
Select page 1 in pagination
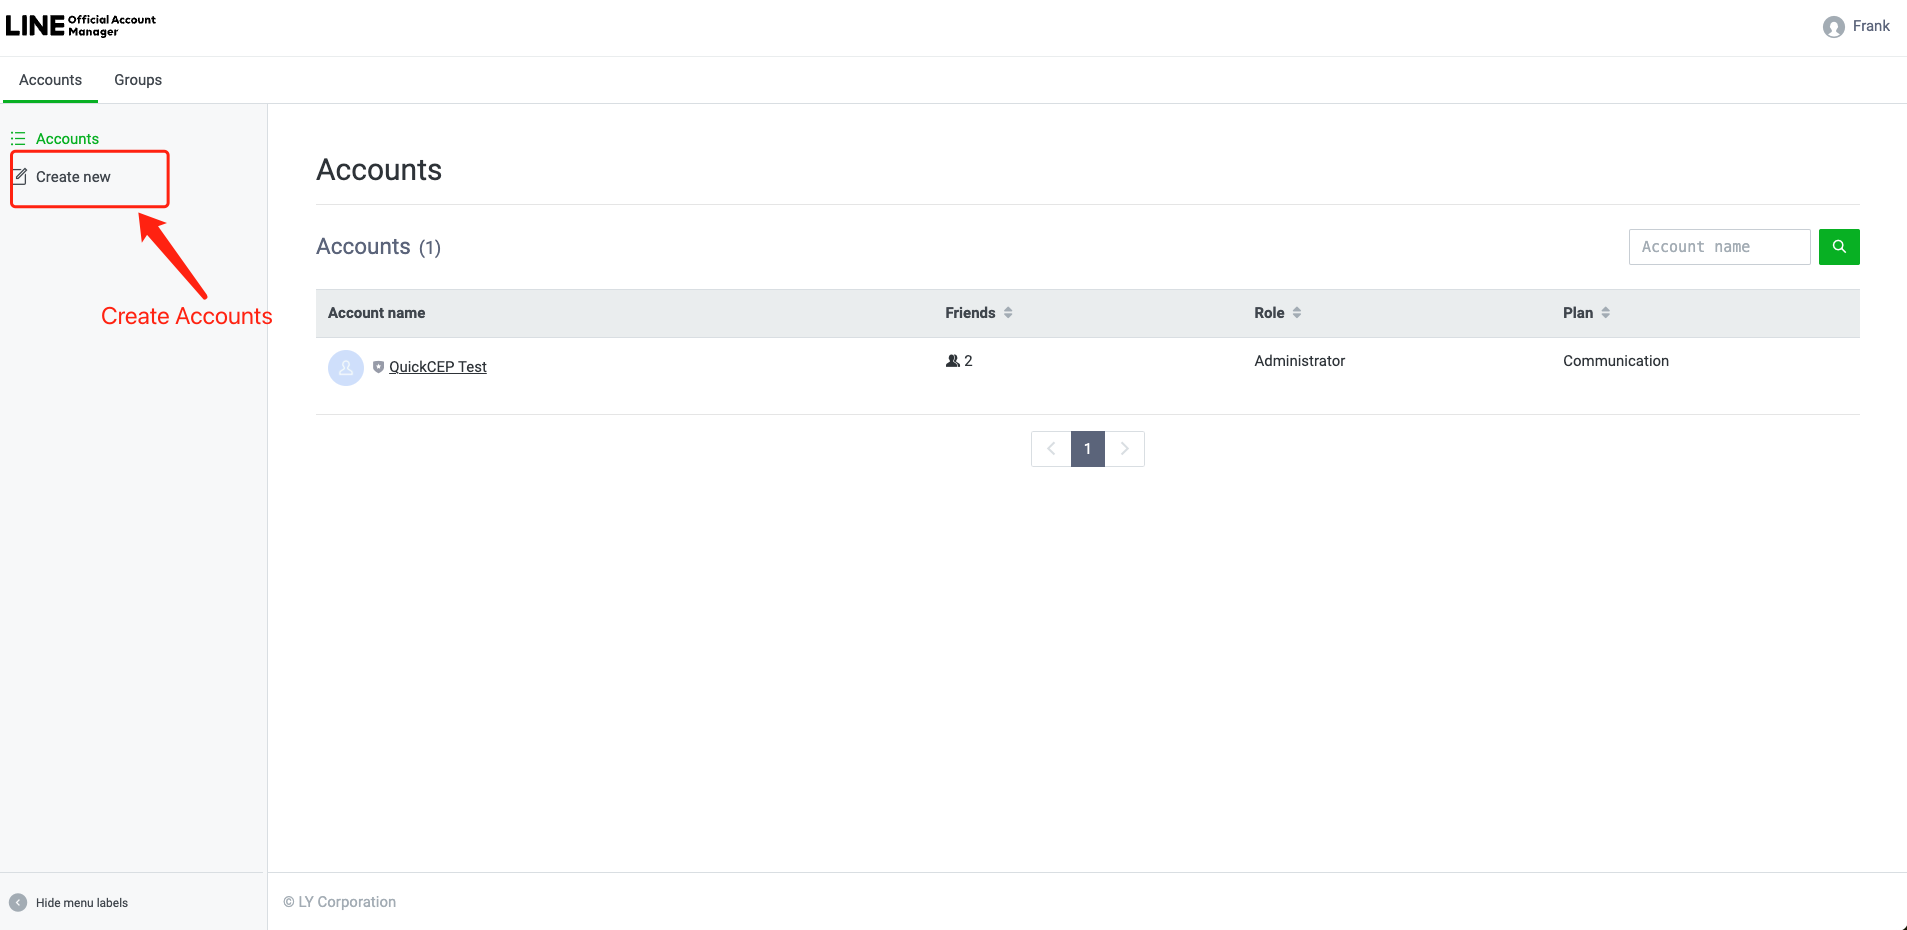point(1088,449)
